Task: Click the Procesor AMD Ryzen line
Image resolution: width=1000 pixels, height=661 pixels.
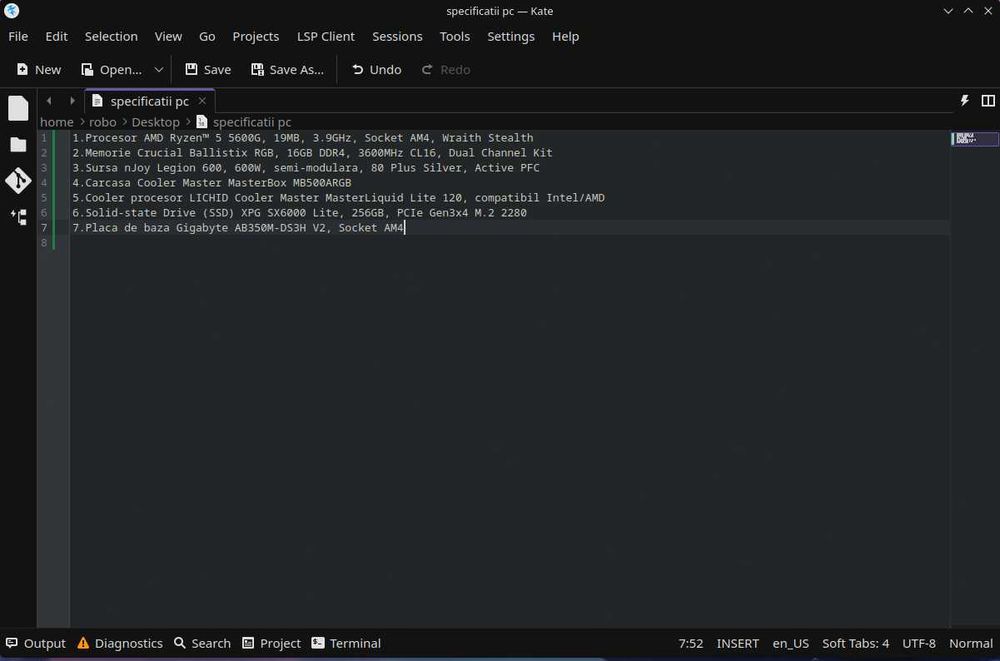Action: [302, 138]
